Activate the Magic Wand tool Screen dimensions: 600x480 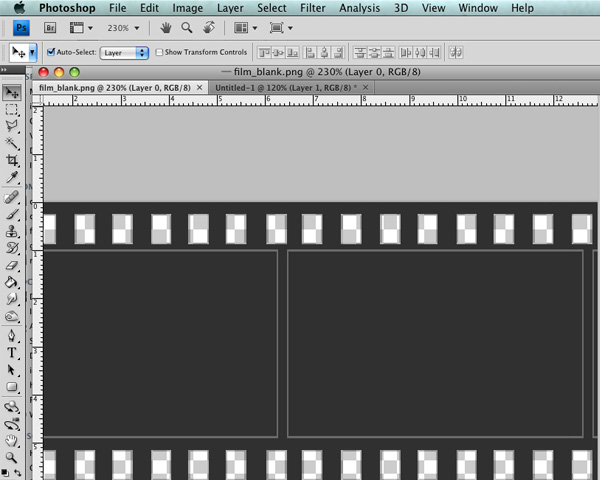pos(13,143)
